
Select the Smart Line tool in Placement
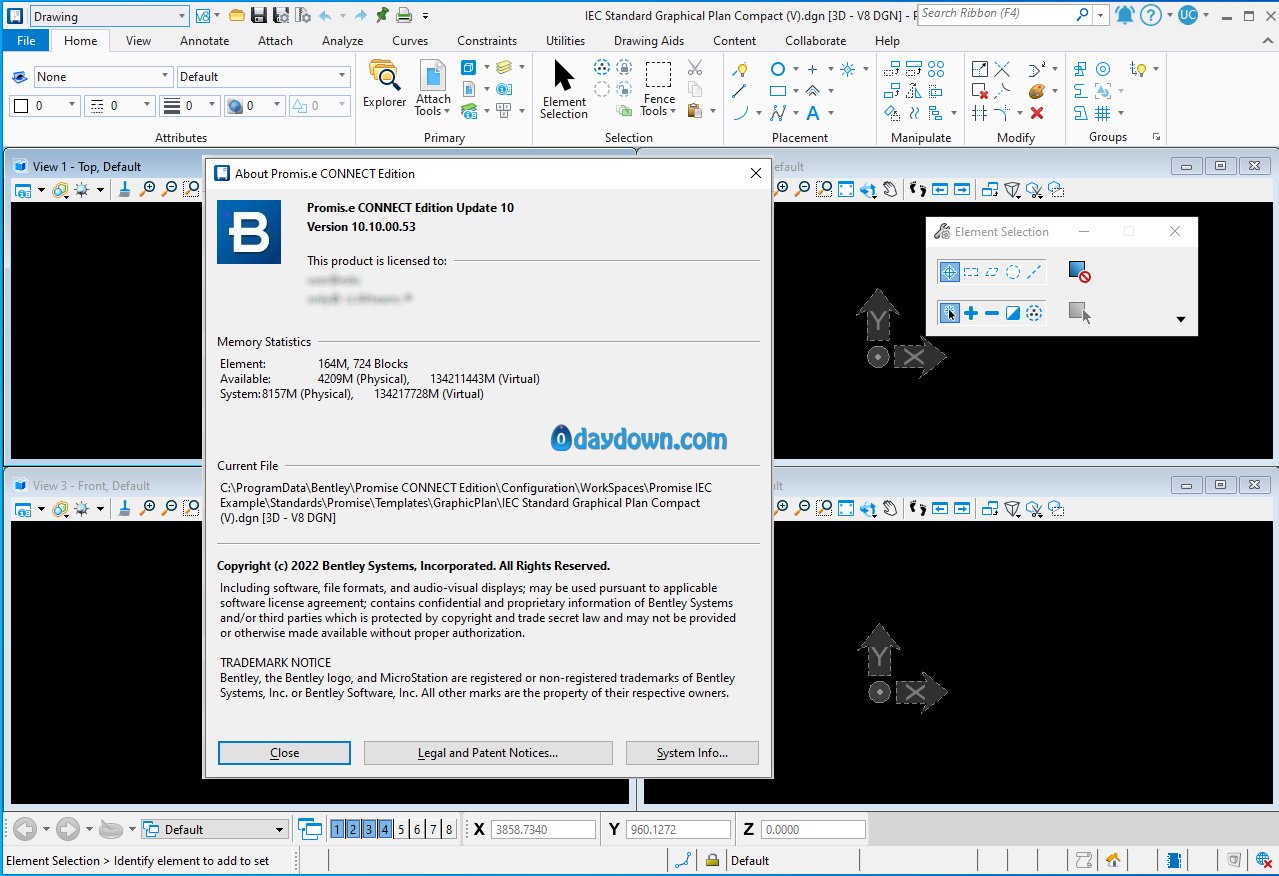pyautogui.click(x=778, y=113)
